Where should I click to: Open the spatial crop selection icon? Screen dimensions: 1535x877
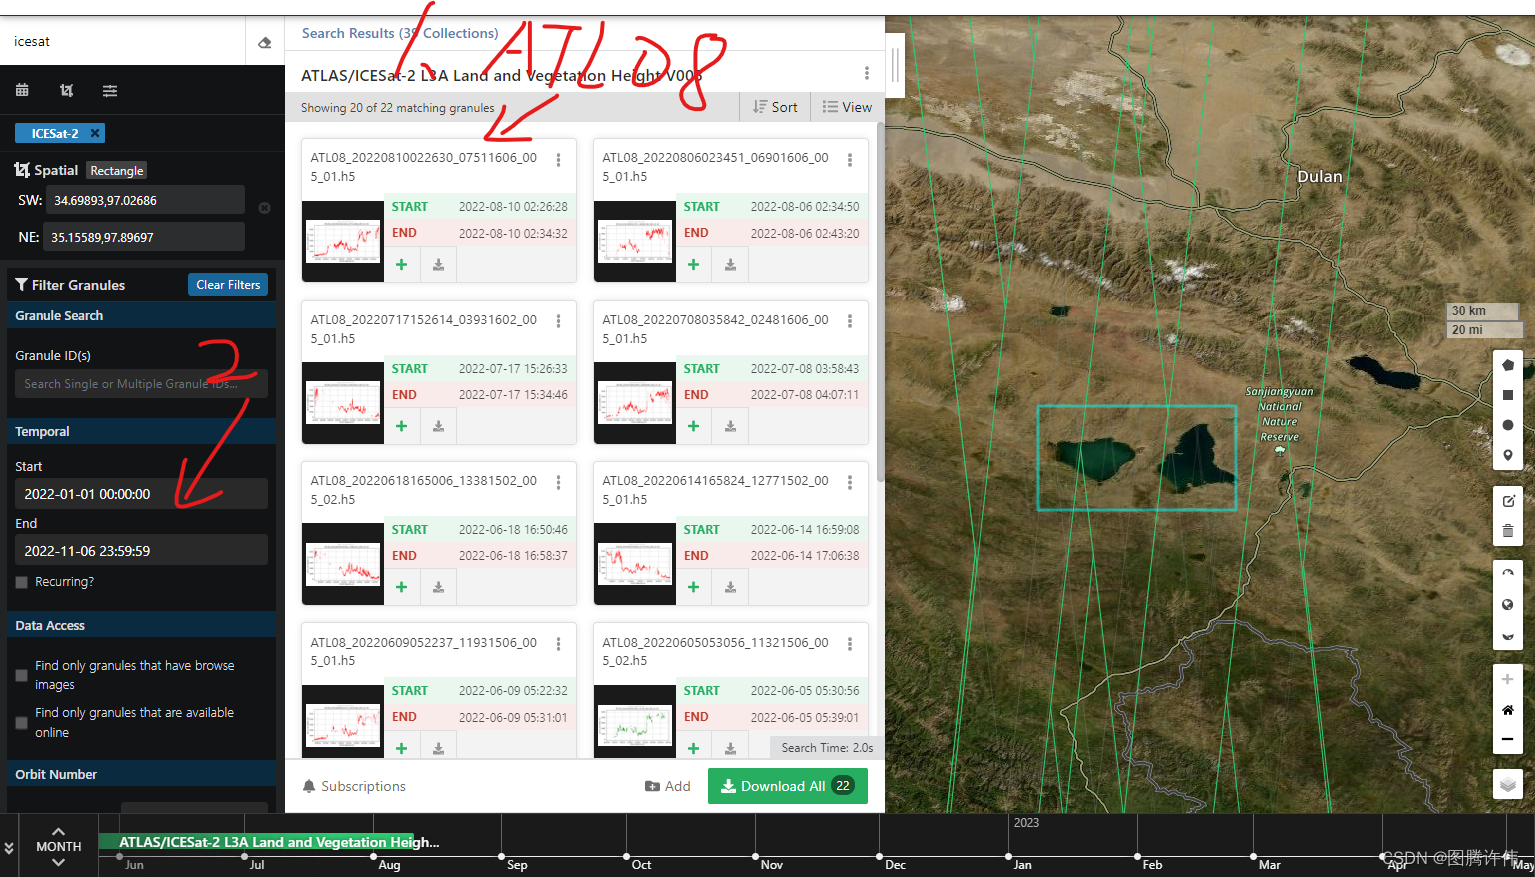(66, 90)
